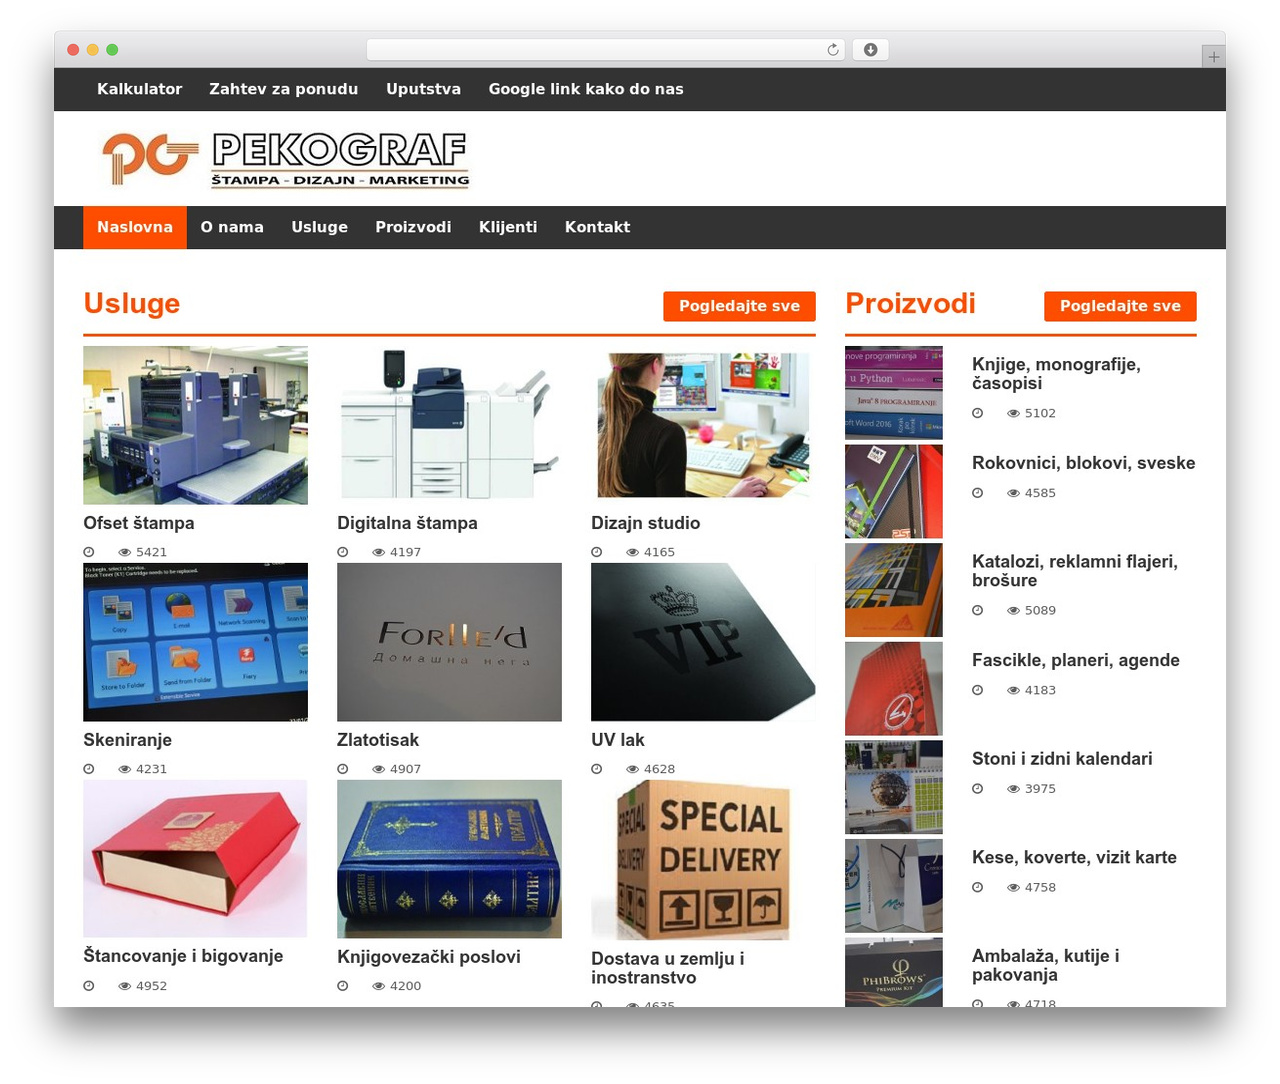Image resolution: width=1280 pixels, height=1084 pixels.
Task: Click the browser address bar
Action: click(605, 50)
